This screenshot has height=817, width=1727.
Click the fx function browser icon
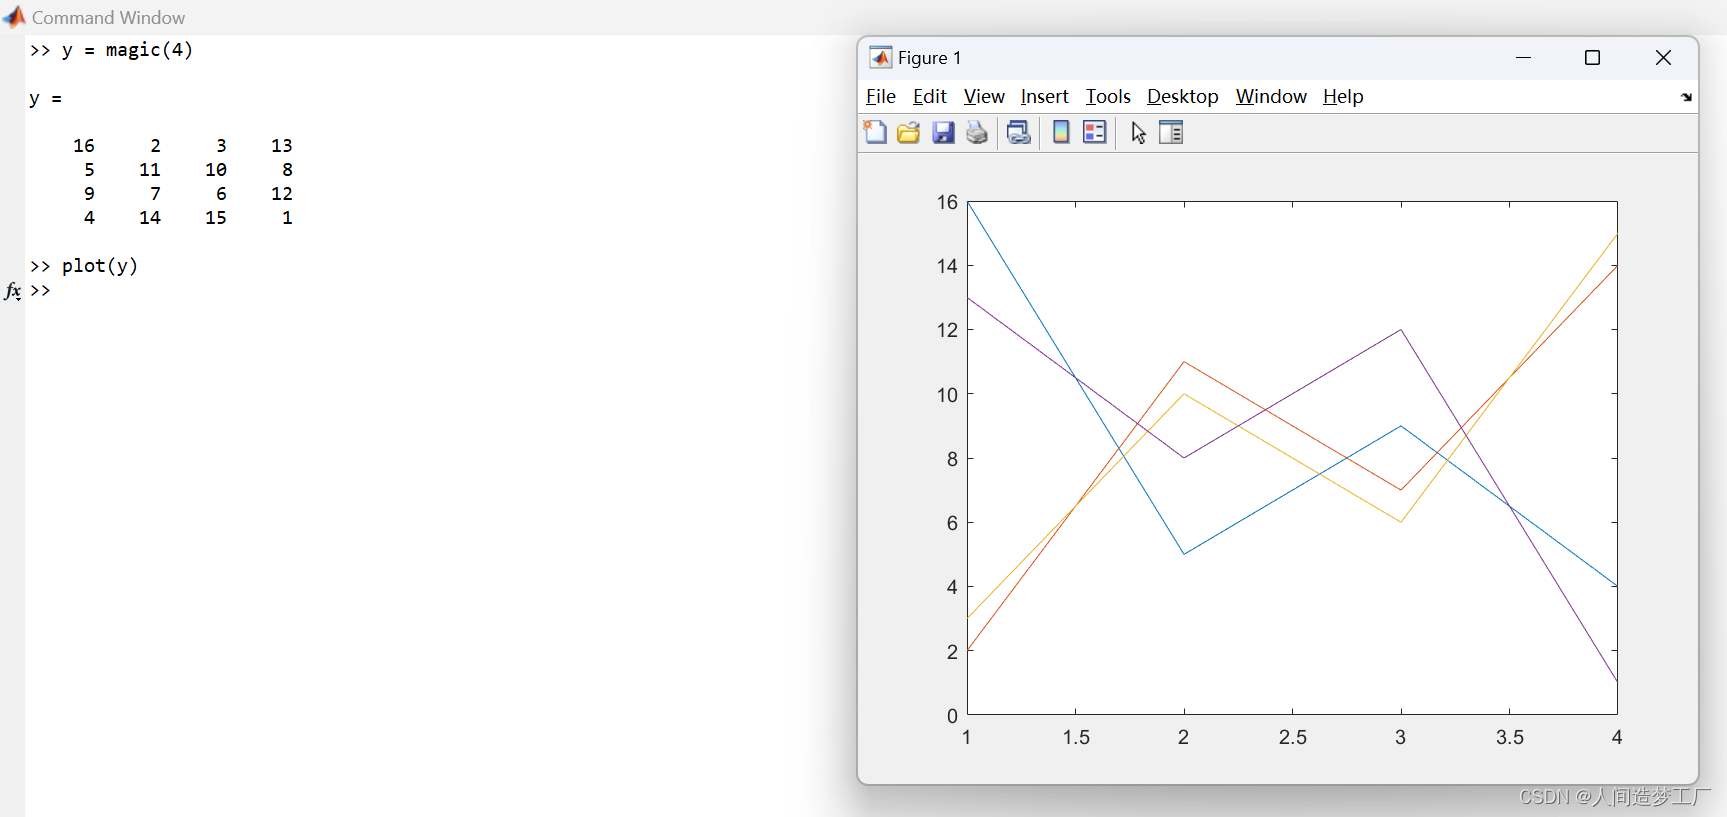[13, 291]
